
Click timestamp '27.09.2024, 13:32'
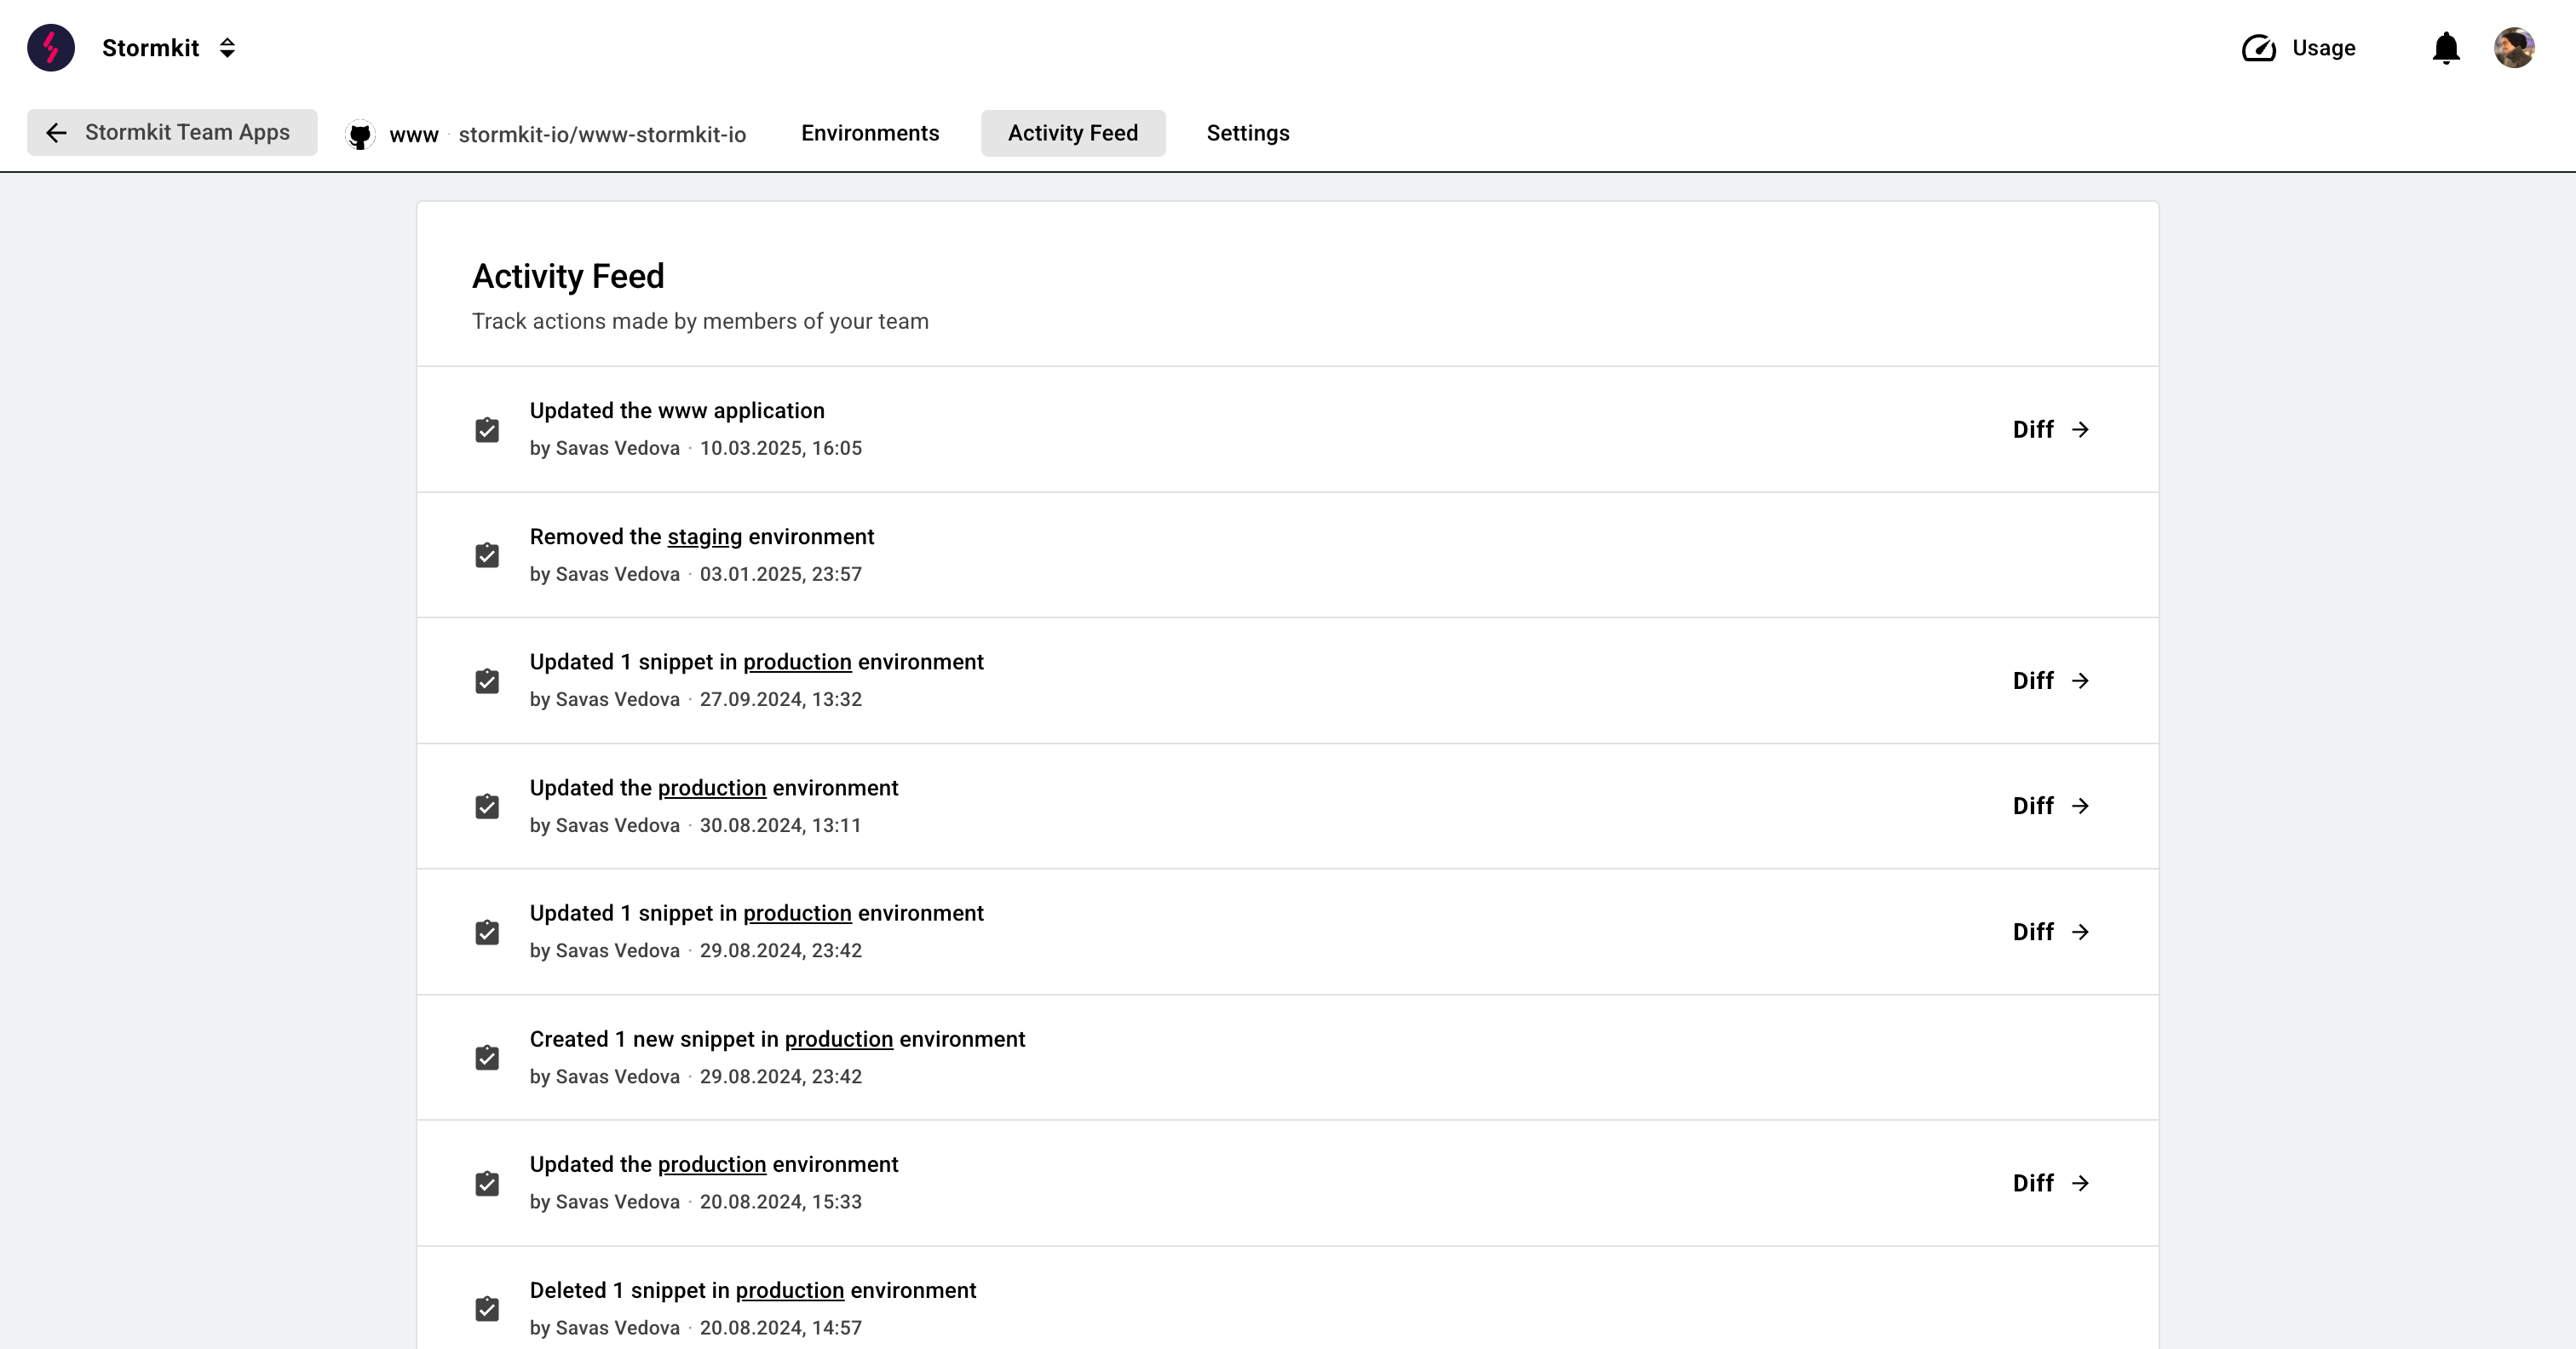click(781, 699)
